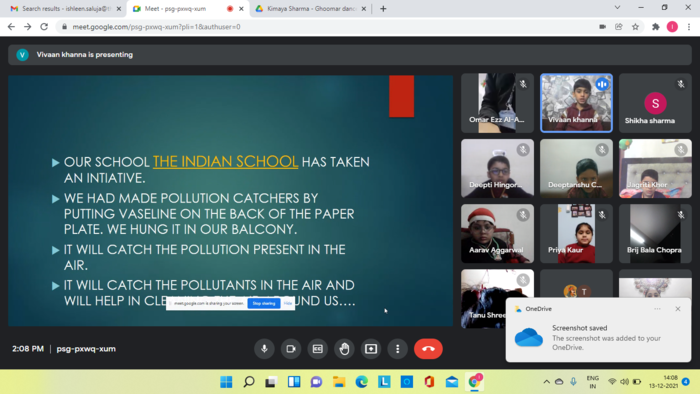Select Brij Bala Chopra video tile
Viewport: 700px width, 394px height.
655,233
